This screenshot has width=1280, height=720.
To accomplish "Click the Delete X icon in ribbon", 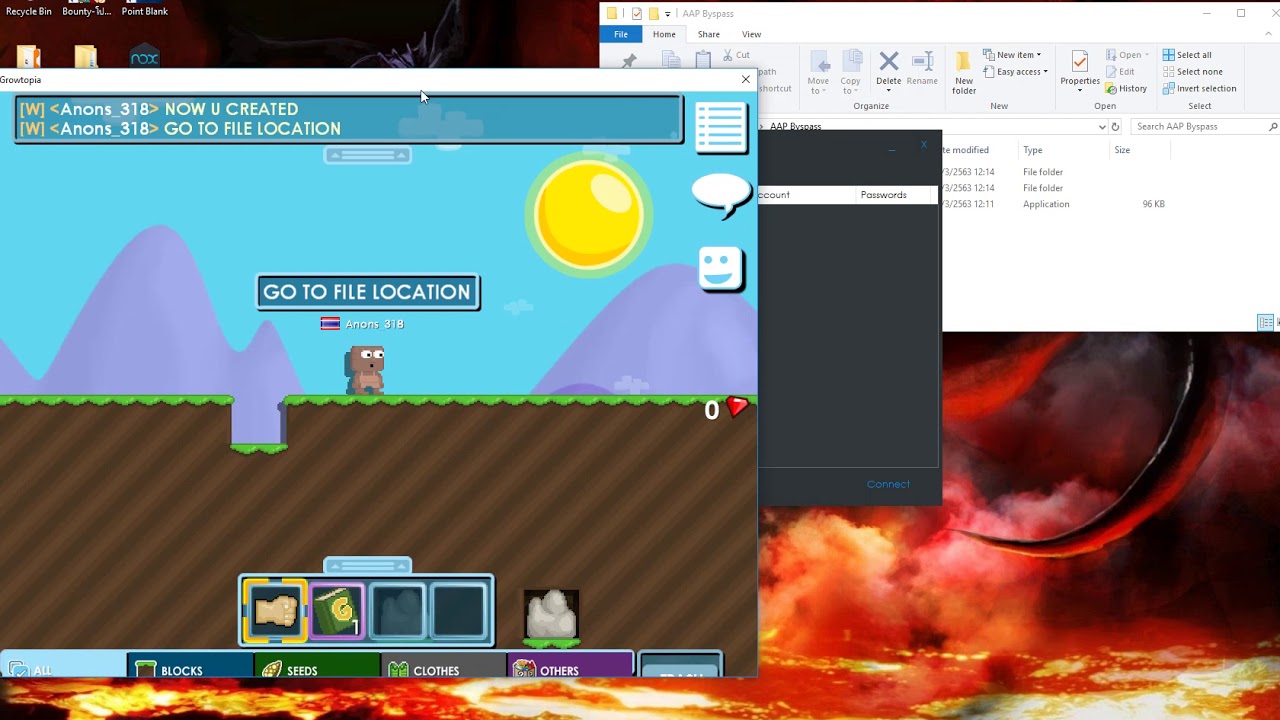I will [889, 63].
